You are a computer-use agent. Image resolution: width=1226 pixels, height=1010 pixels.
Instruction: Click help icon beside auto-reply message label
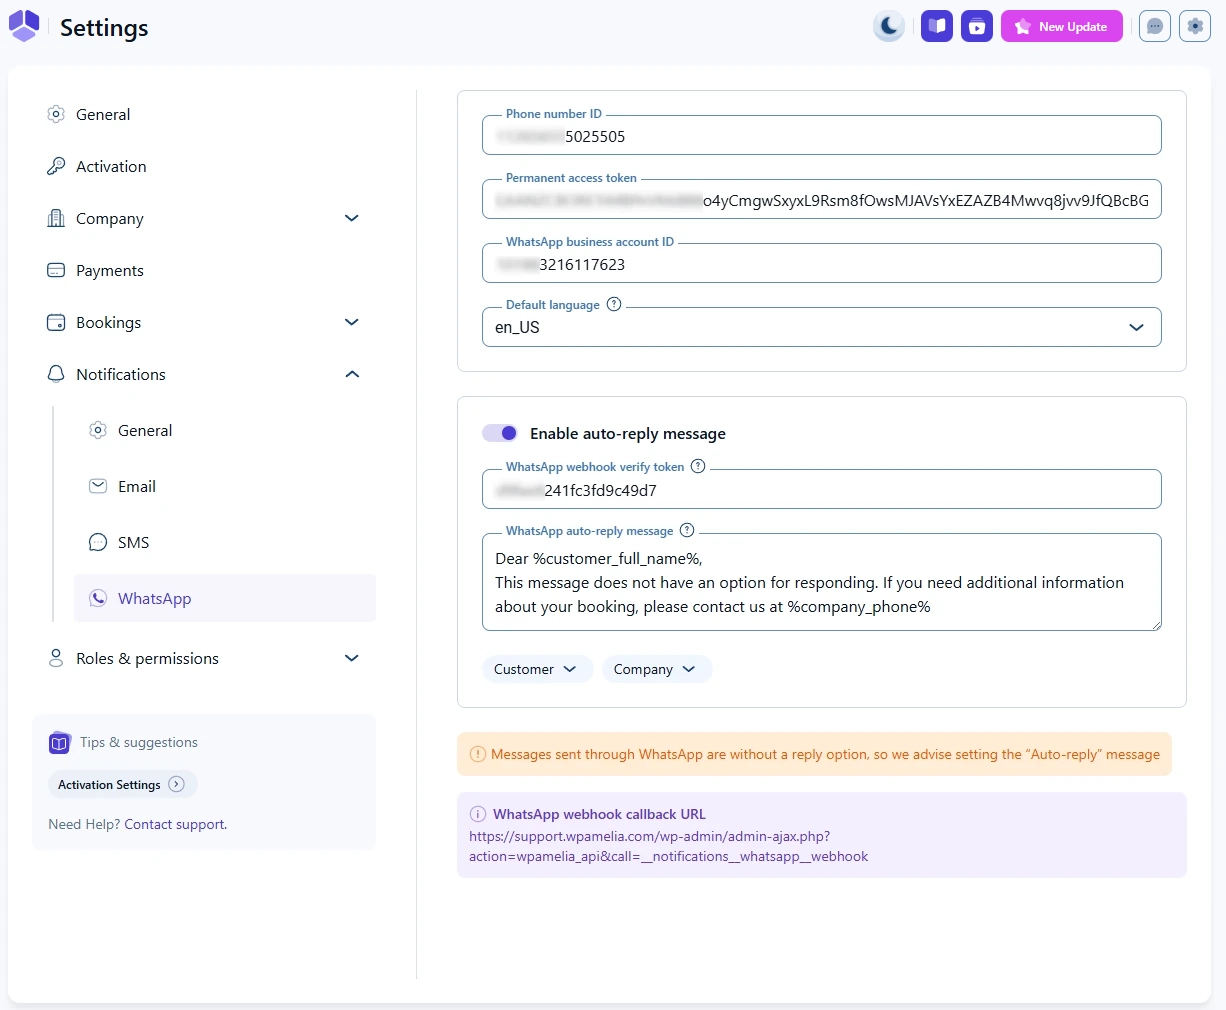tap(687, 530)
